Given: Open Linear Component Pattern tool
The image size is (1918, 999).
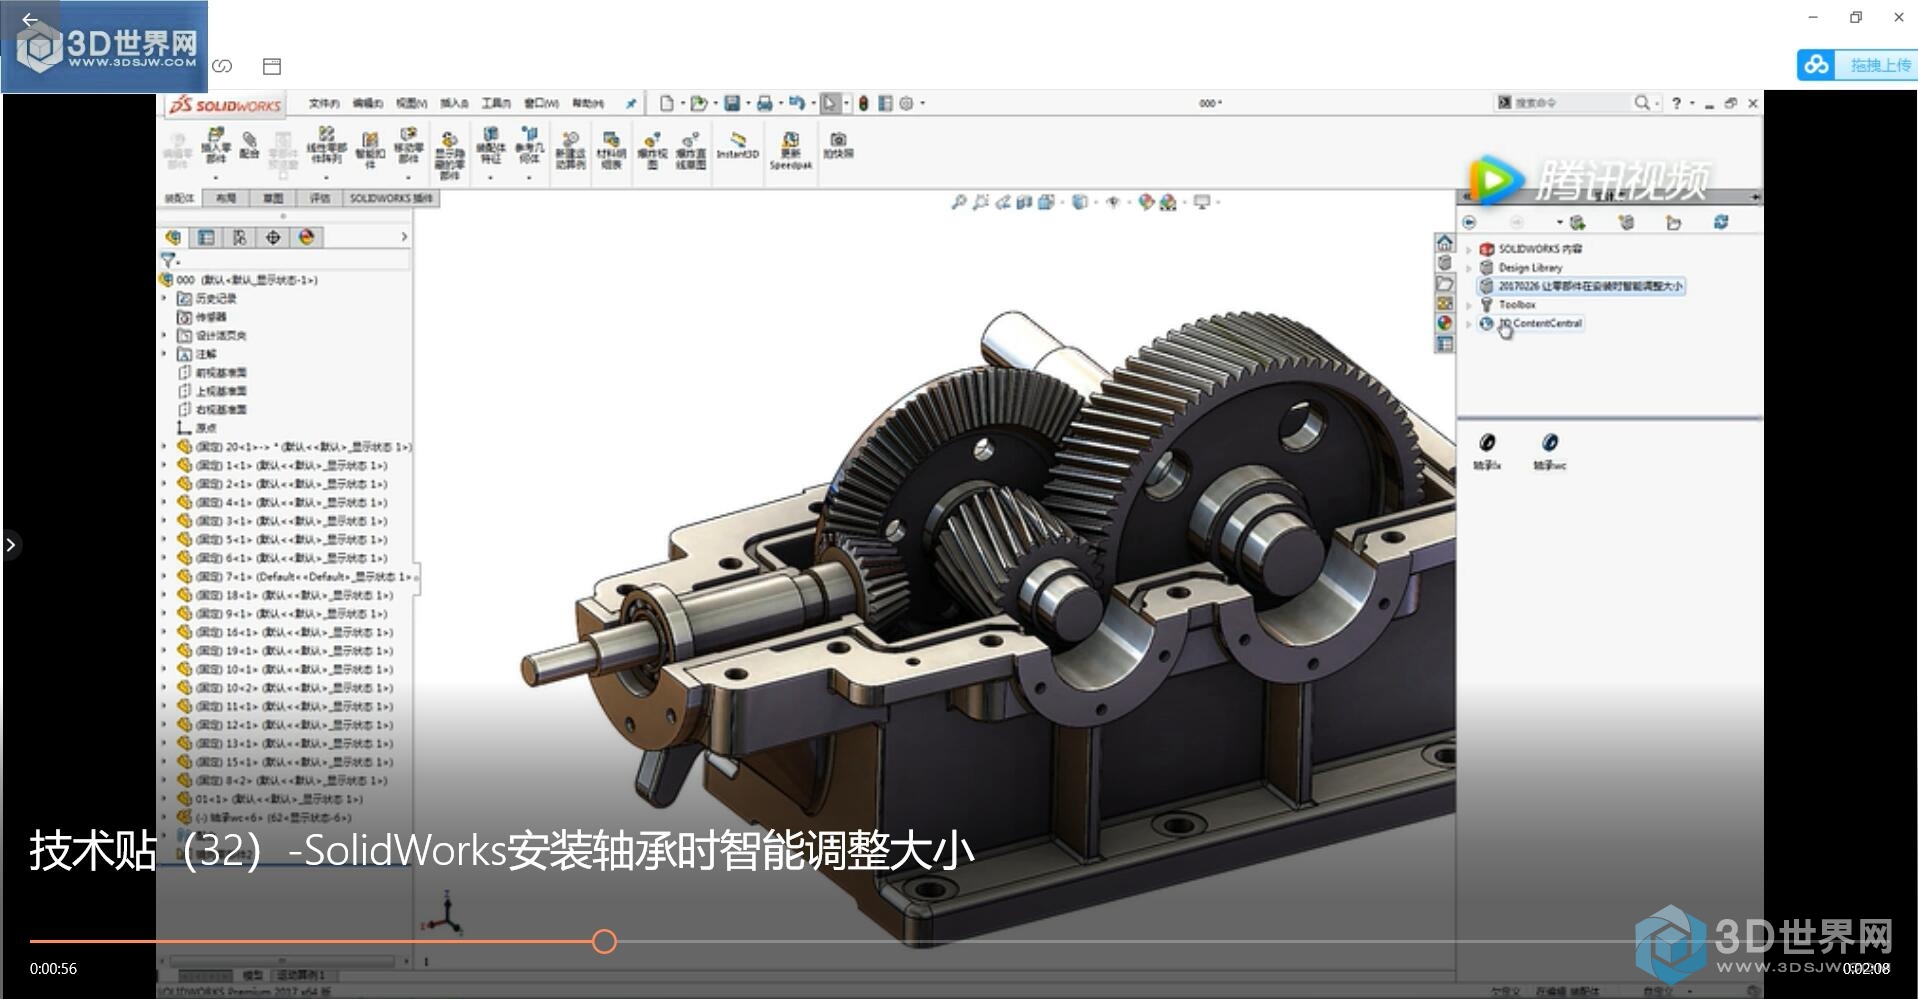Looking at the screenshot, I should point(326,146).
